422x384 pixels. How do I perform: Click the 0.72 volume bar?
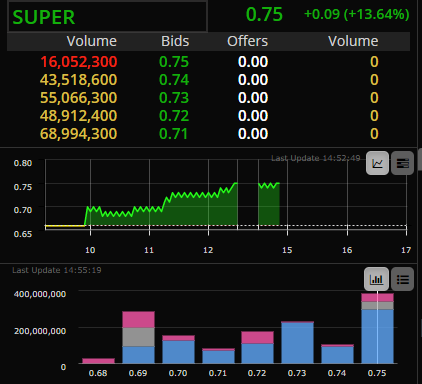coord(257,347)
